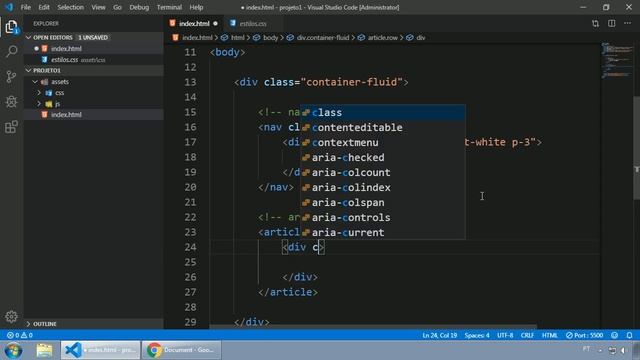This screenshot has width=640, height=360.
Task: Click the Port: 5500 Live Server status
Action: coord(584,335)
